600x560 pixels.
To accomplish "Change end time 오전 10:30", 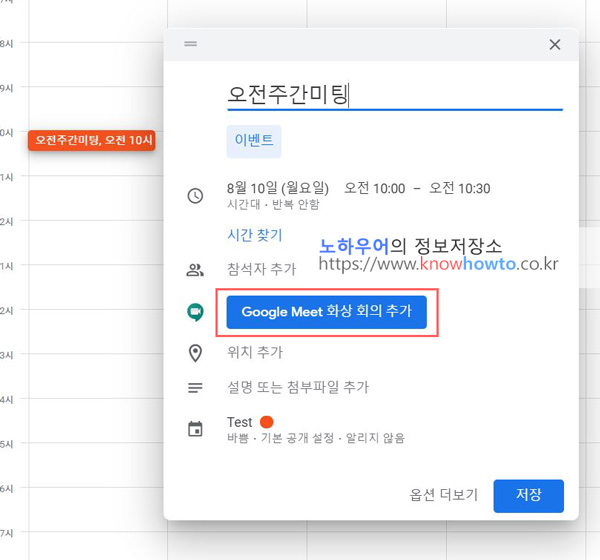I will point(459,188).
